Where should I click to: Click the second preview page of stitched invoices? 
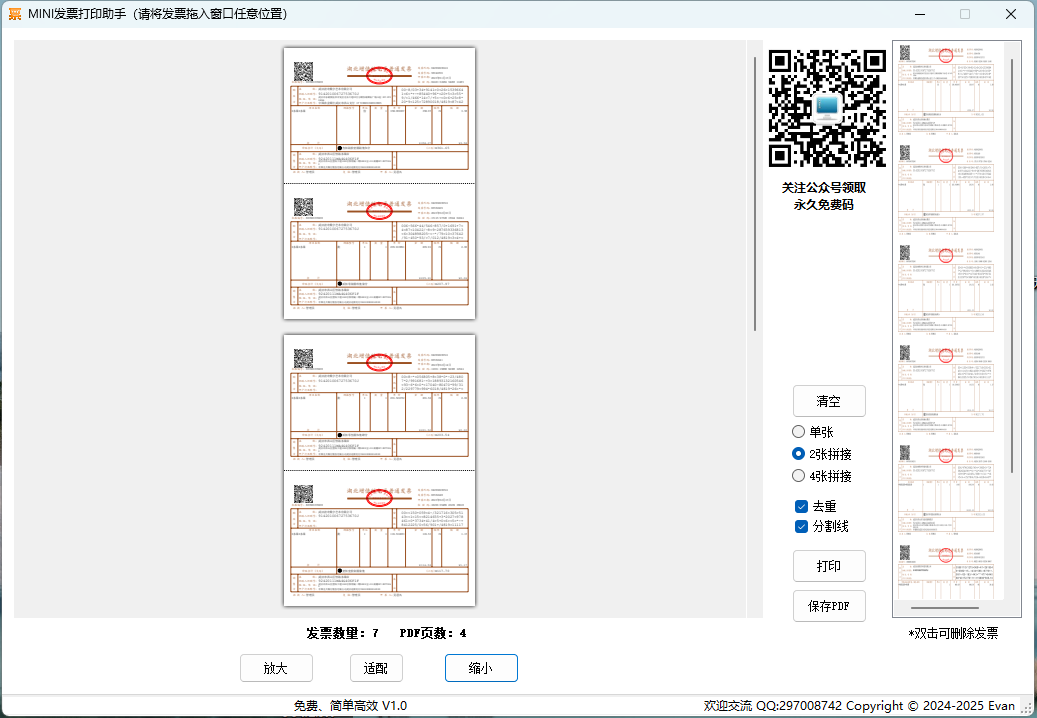point(379,468)
